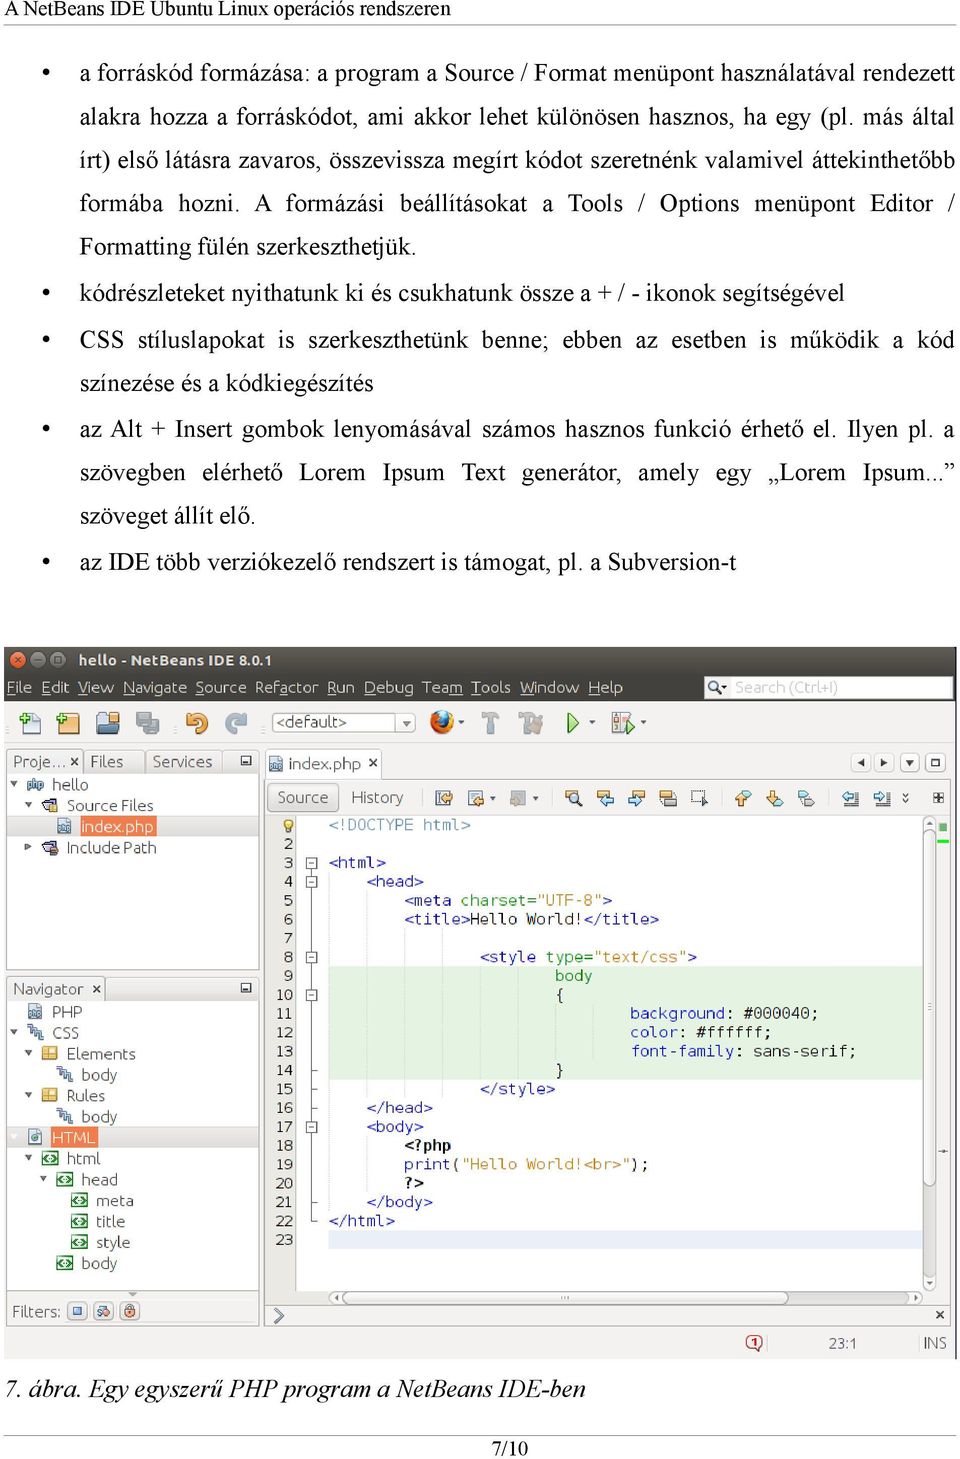Open the Tools menu
Viewport: 960px width, 1459px height.
(x=490, y=687)
